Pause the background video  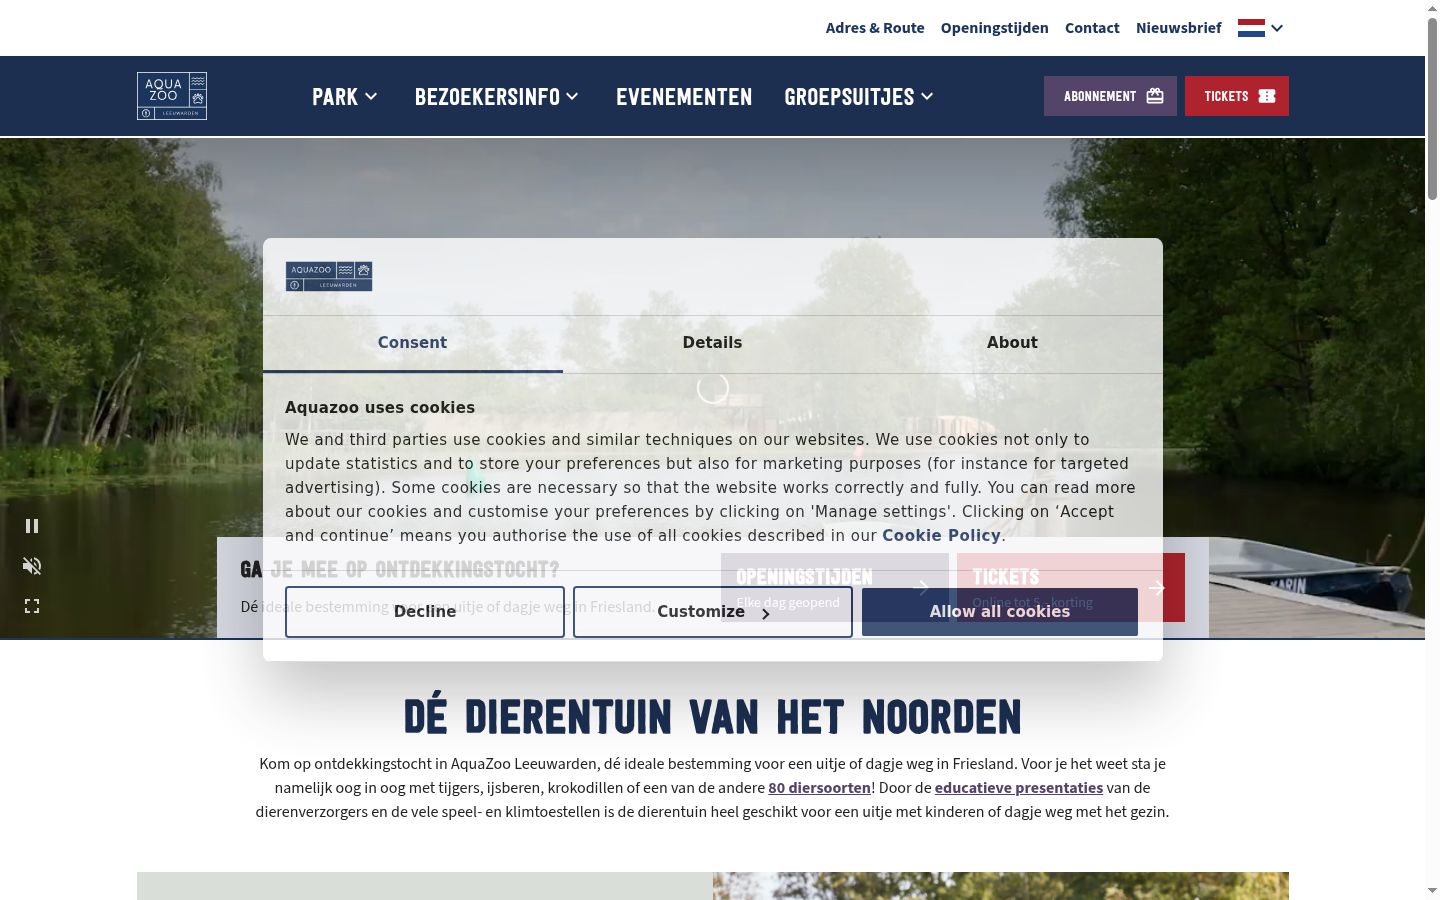click(x=32, y=526)
